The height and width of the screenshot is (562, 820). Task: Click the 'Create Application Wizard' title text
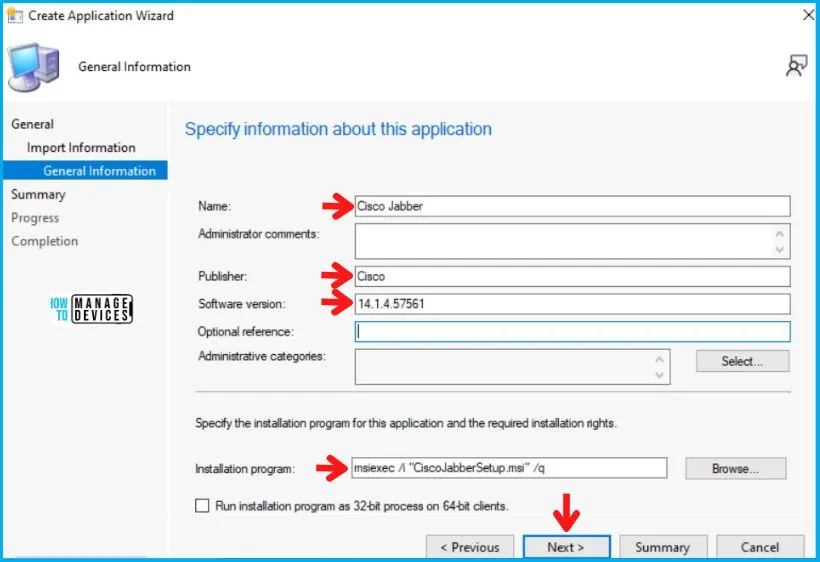(x=101, y=16)
